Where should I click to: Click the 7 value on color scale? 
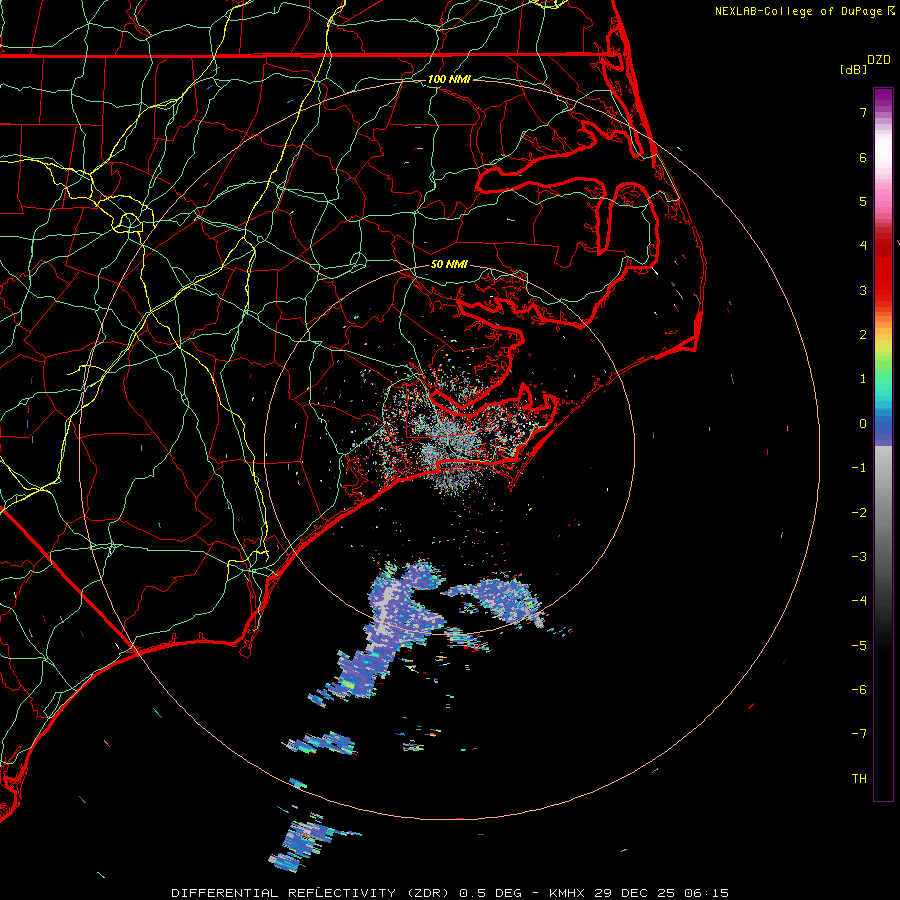[x=863, y=112]
